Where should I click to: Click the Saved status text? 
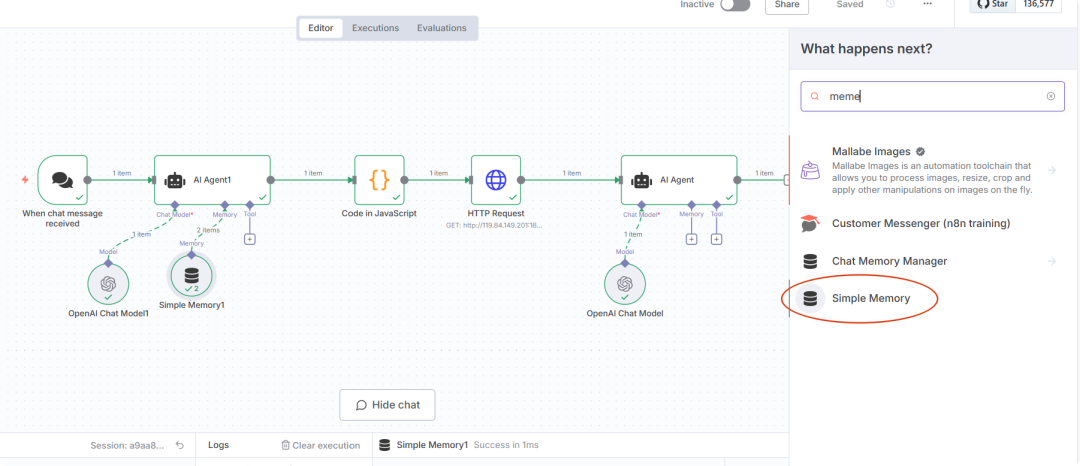850,4
